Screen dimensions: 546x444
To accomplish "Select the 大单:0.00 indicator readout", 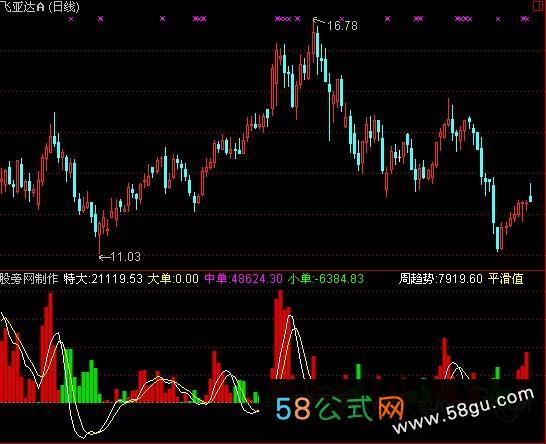I will 173,279.
